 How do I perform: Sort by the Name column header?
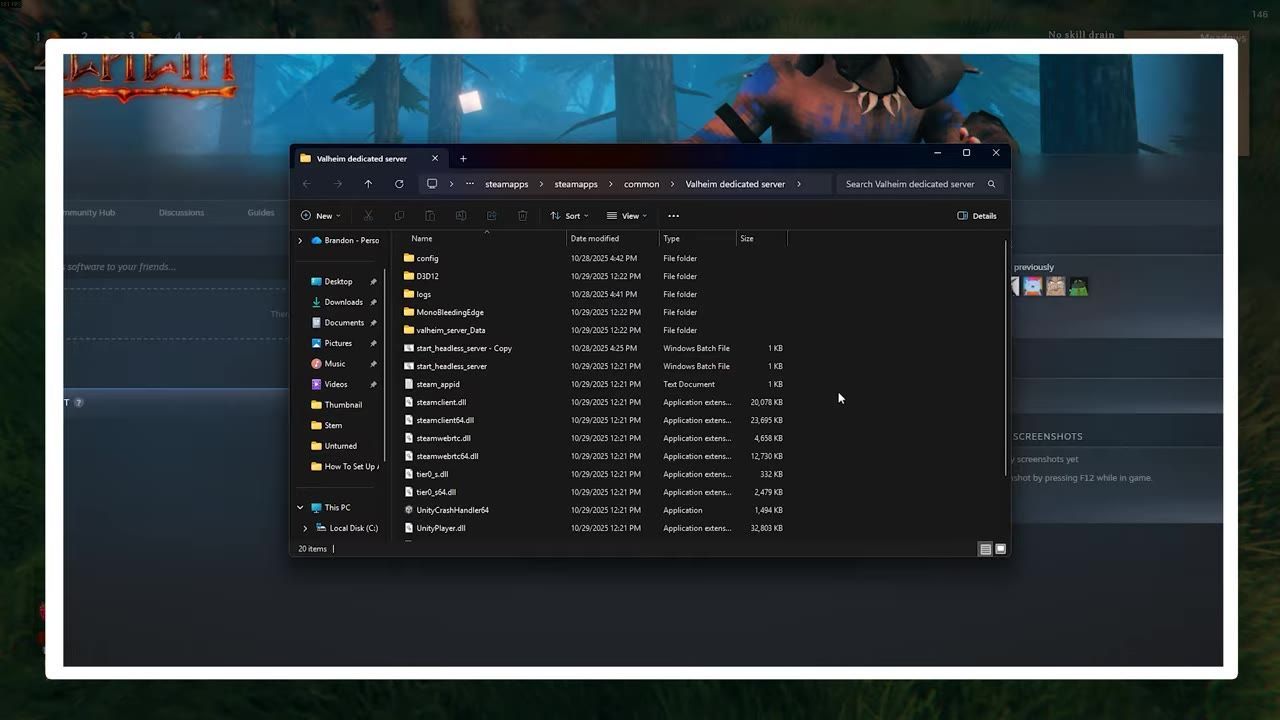(422, 239)
